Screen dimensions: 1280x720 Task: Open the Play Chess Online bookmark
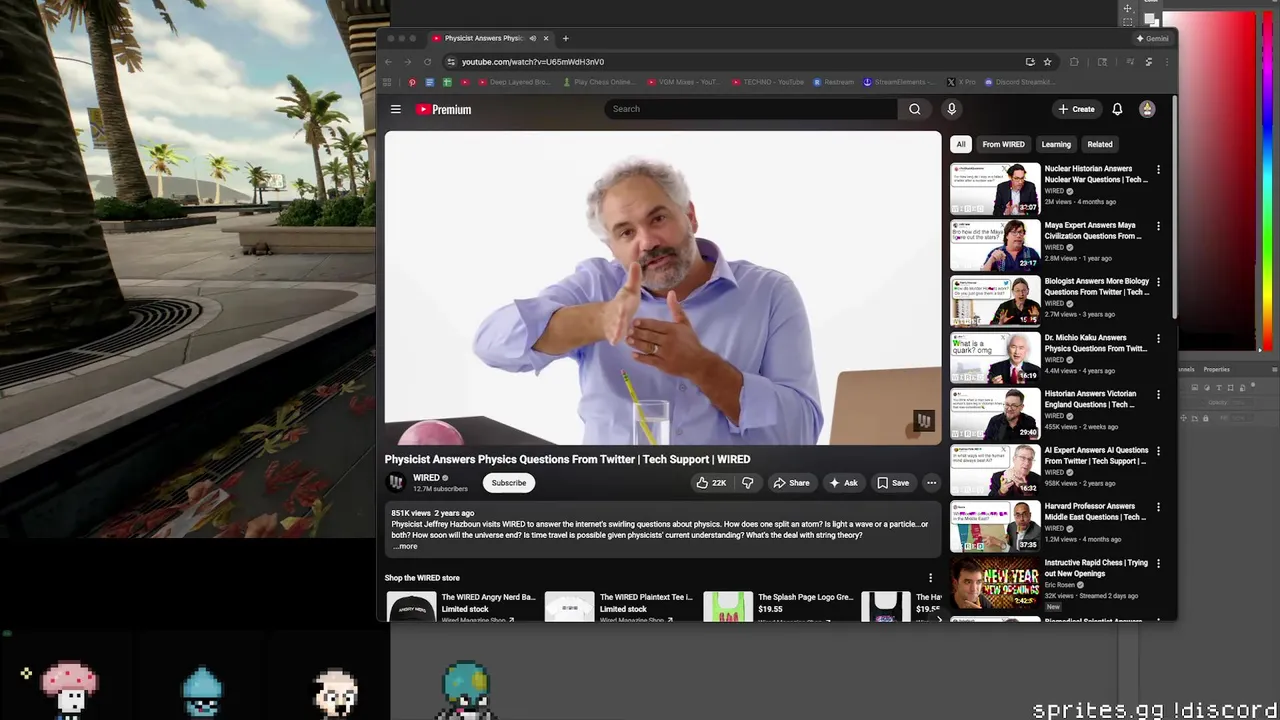click(599, 82)
